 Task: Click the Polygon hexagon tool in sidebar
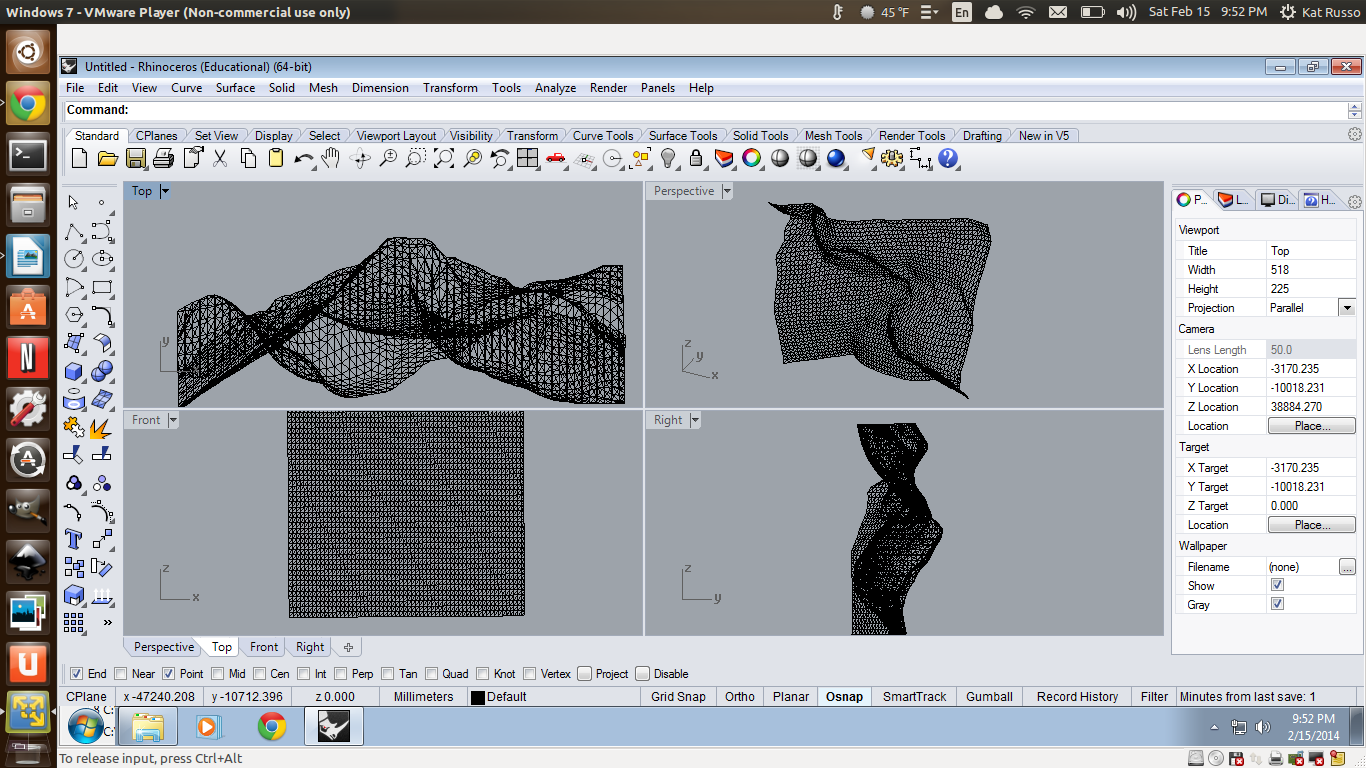click(74, 315)
